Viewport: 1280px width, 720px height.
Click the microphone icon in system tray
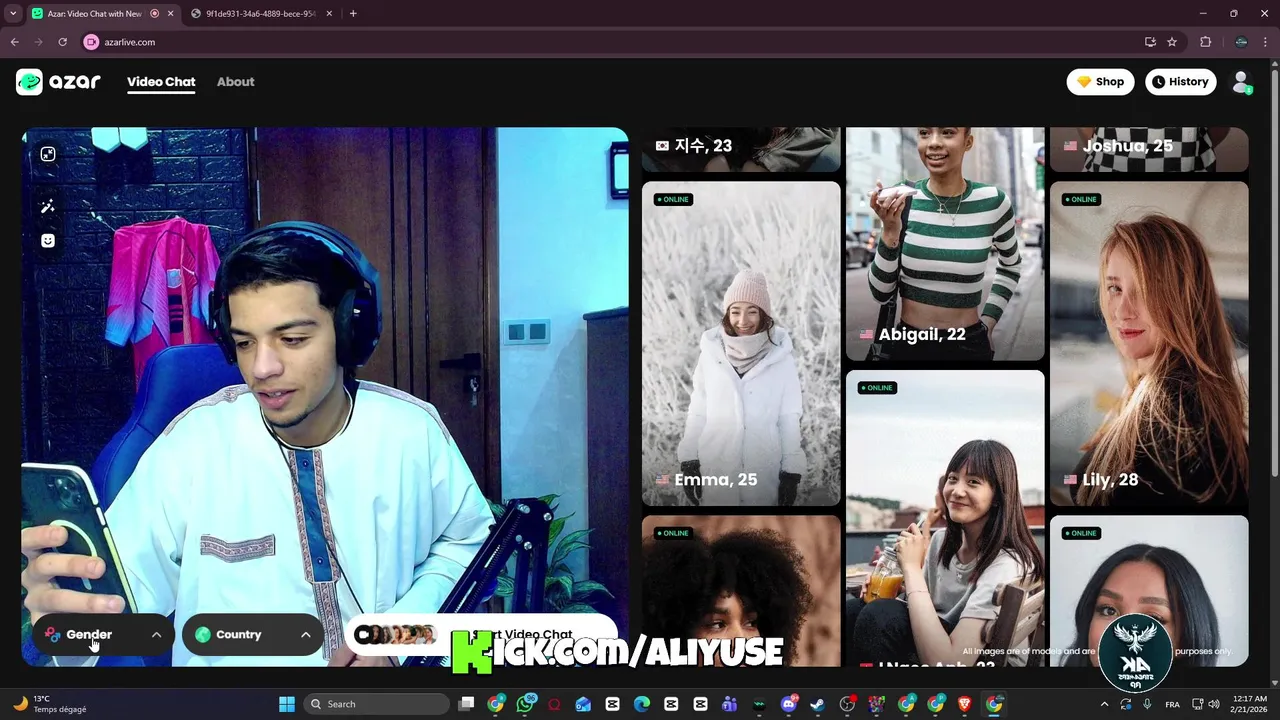click(x=1147, y=704)
